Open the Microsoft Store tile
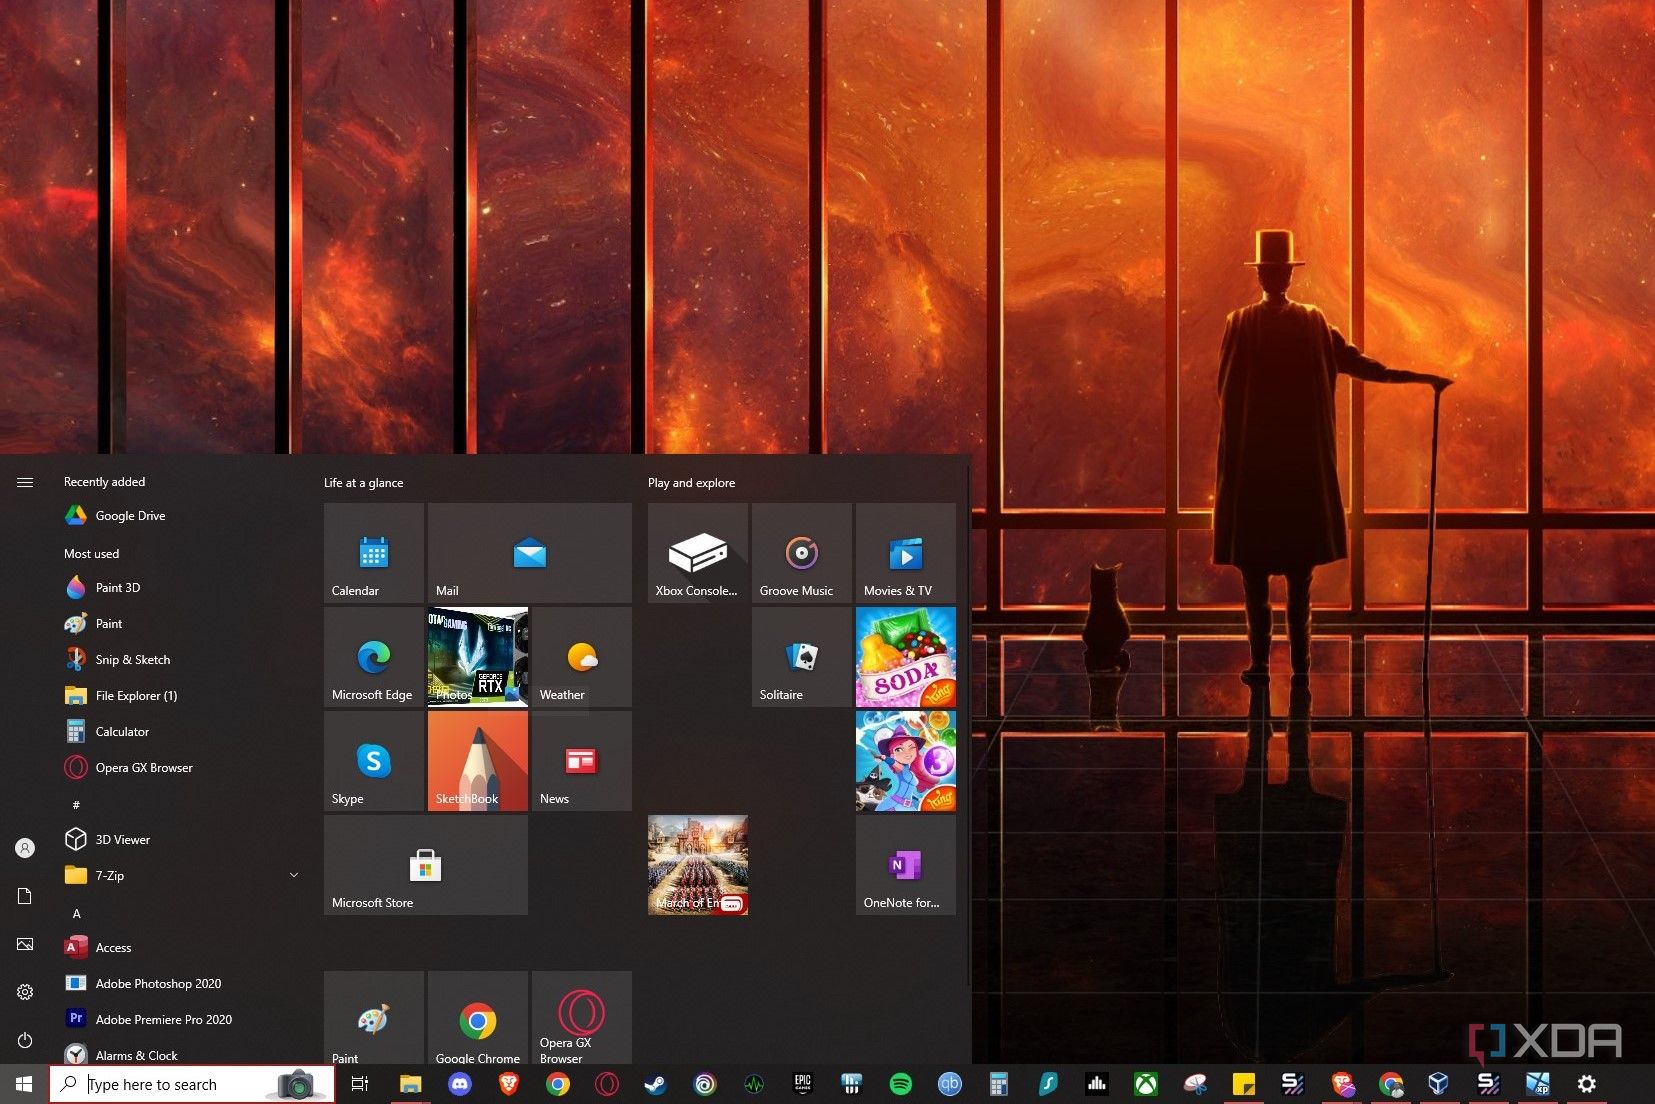This screenshot has height=1104, width=1655. point(425,864)
